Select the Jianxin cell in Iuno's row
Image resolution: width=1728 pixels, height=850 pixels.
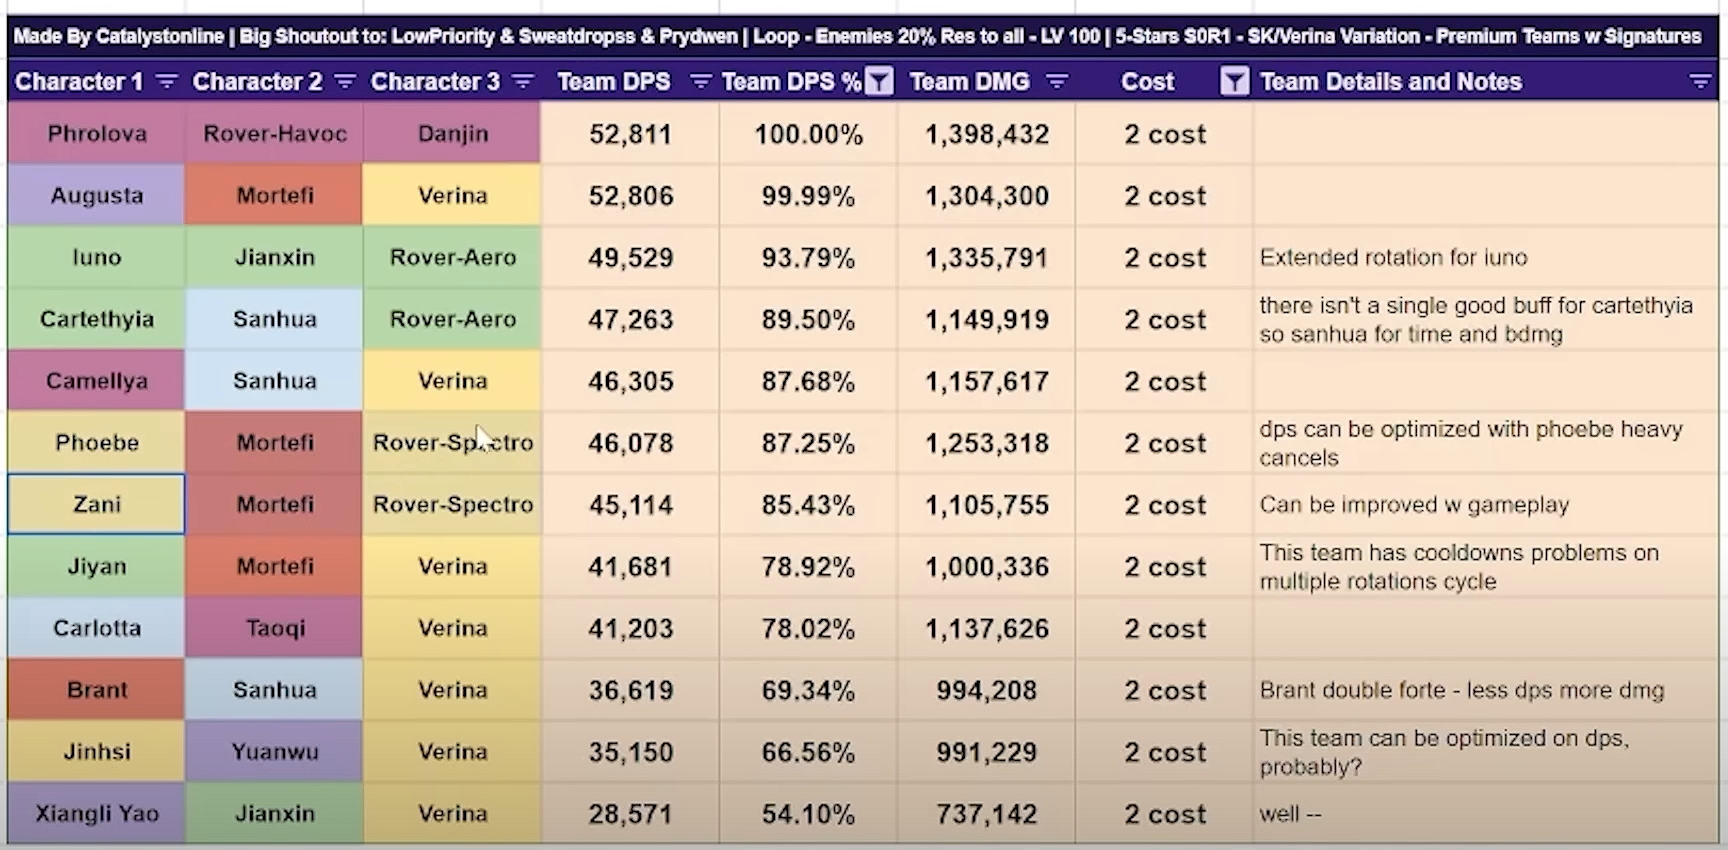click(x=274, y=257)
